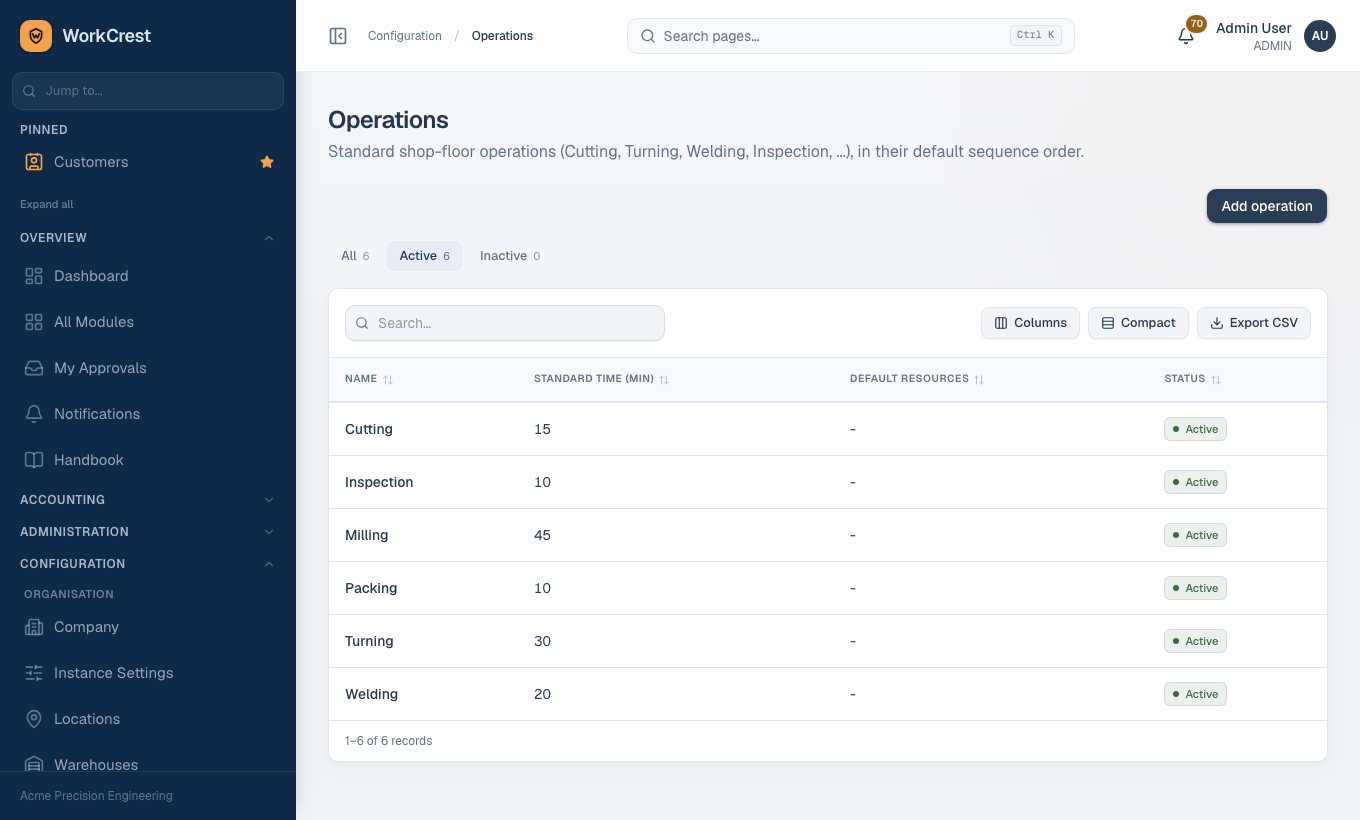
Task: Open Locations in the sidebar
Action: point(148,719)
